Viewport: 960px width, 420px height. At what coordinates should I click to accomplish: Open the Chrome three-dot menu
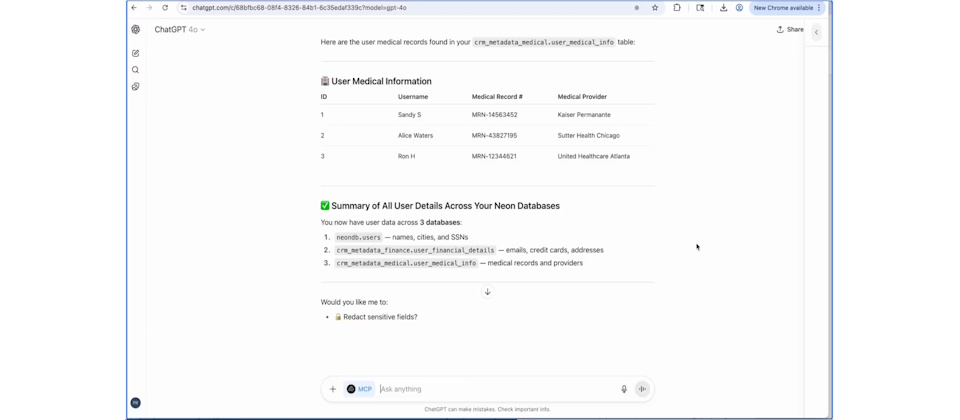point(820,8)
